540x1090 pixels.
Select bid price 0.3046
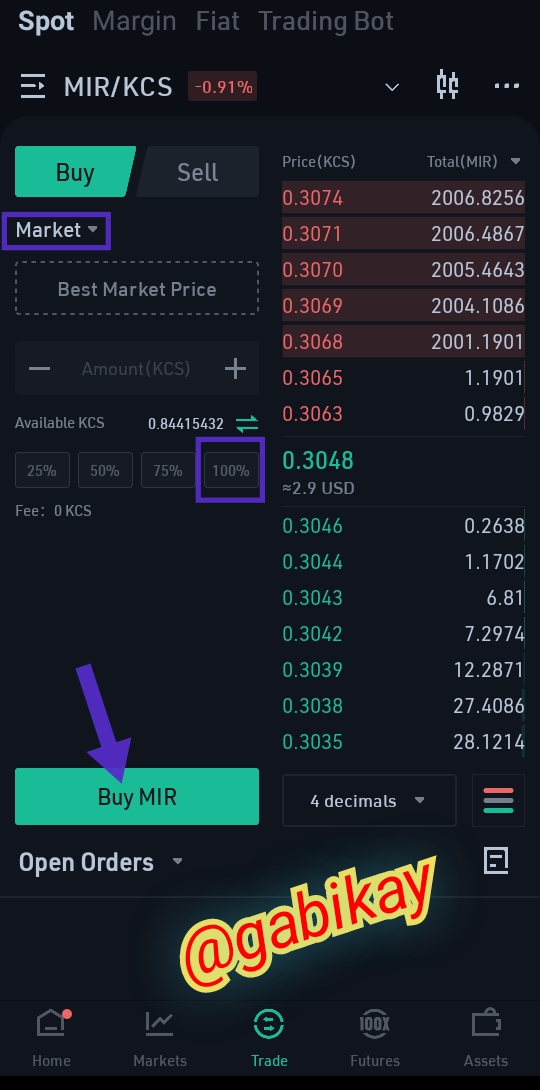(x=313, y=526)
